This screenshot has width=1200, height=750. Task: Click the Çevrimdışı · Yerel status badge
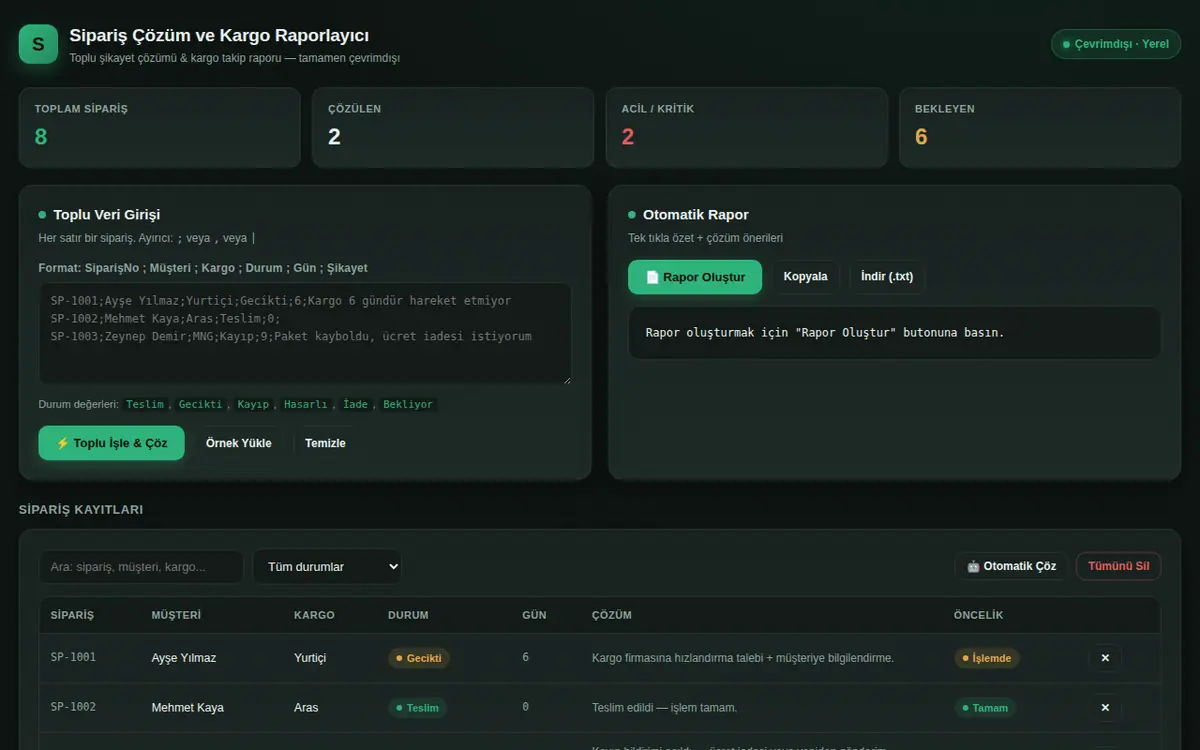pyautogui.click(x=1116, y=44)
